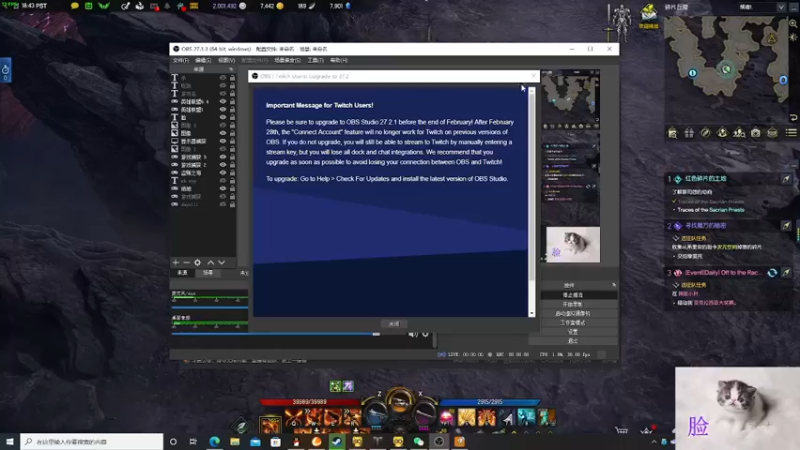
Task: Toggle visibility of 游戏捕获 2 source
Action: point(222,165)
